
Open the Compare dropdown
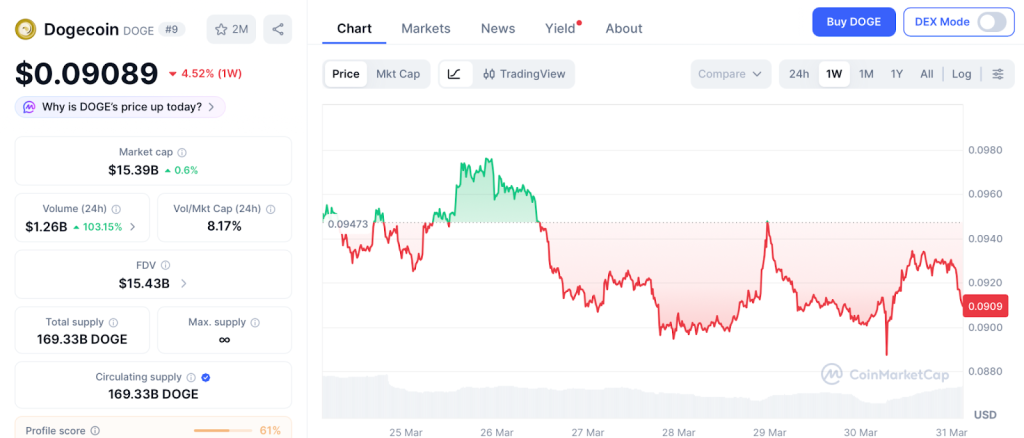(x=730, y=74)
